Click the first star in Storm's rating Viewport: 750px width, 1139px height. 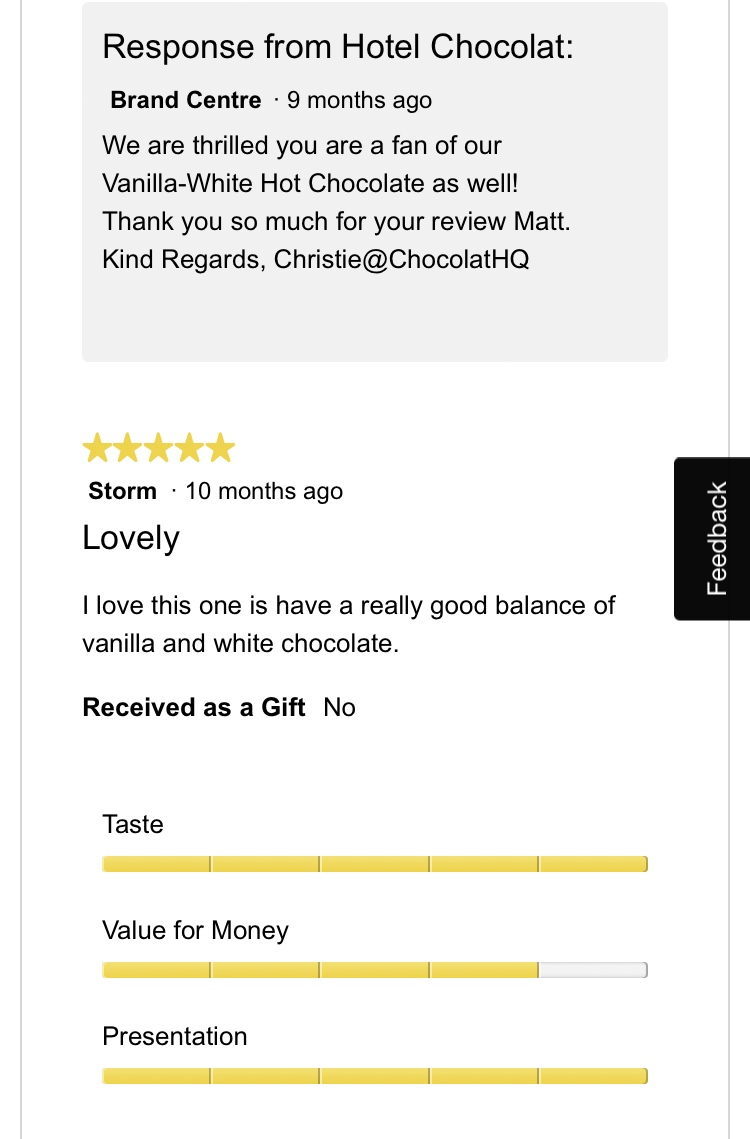click(x=97, y=449)
